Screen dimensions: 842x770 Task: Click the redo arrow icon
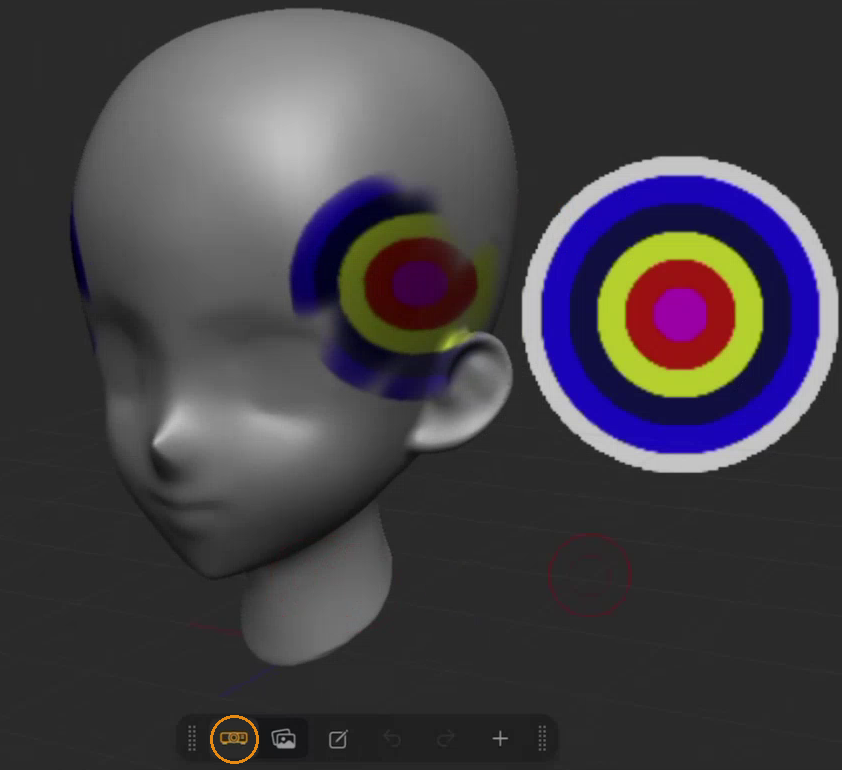[x=446, y=739]
